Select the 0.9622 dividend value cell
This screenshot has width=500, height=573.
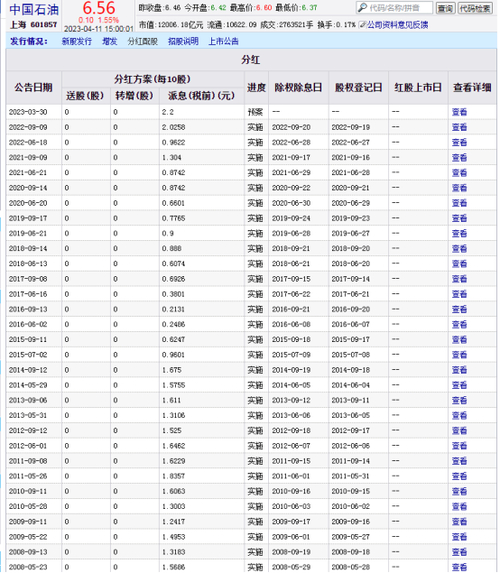pos(201,142)
